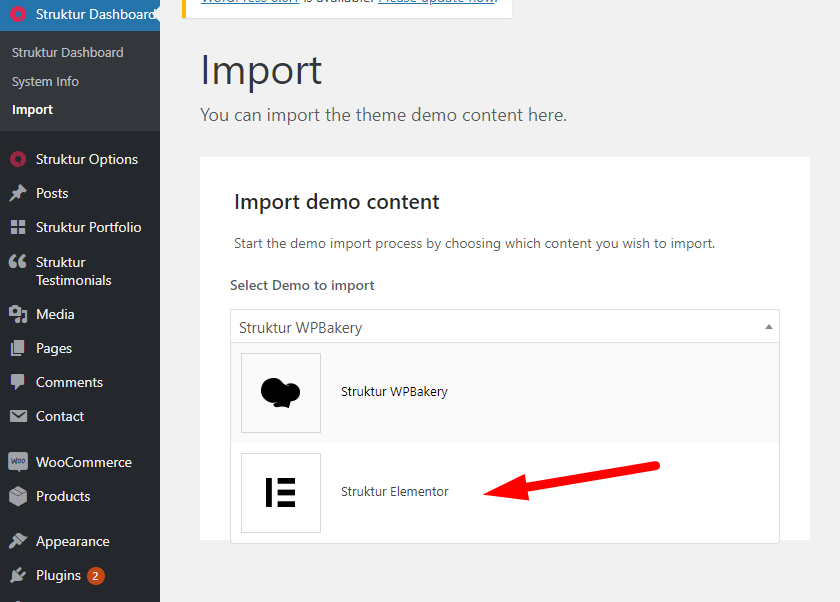Screen dimensions: 840x602
Task: Open the Plugins menu
Action: [x=80, y=575]
